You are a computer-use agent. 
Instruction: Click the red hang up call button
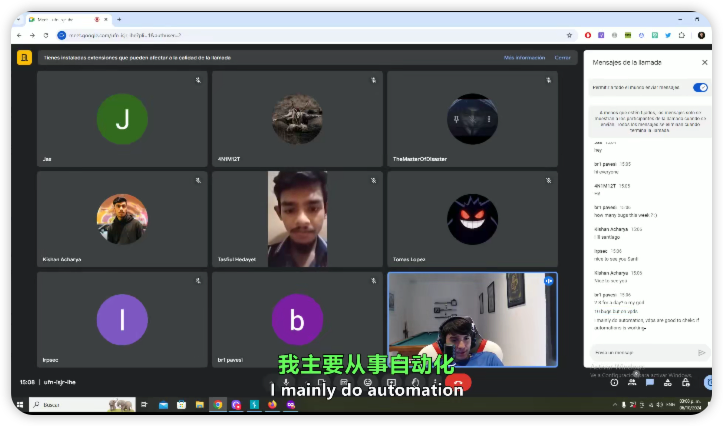click(459, 382)
